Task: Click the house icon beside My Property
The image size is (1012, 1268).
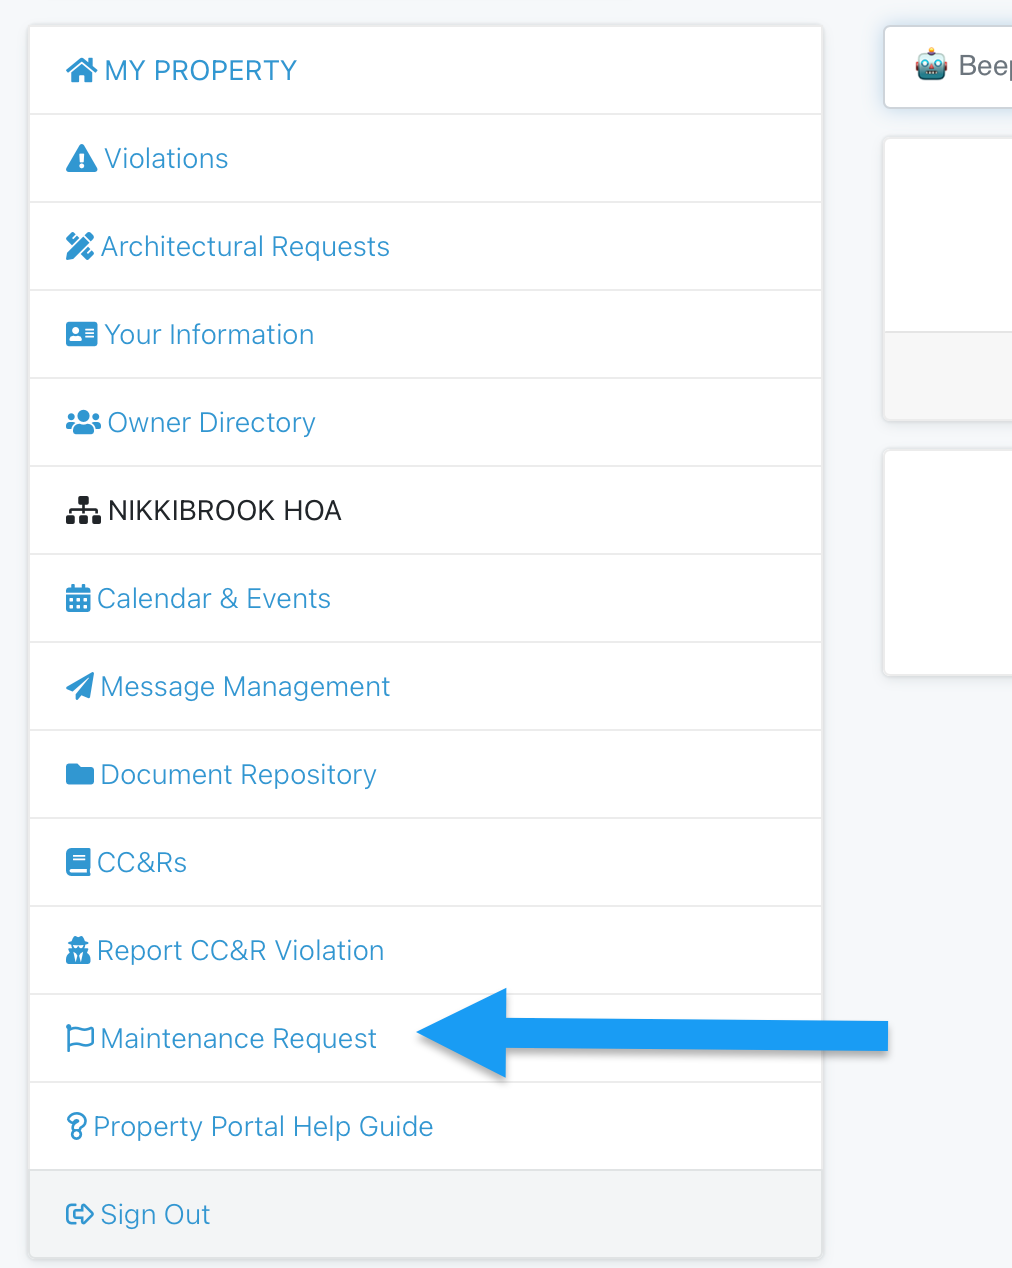Action: click(81, 70)
